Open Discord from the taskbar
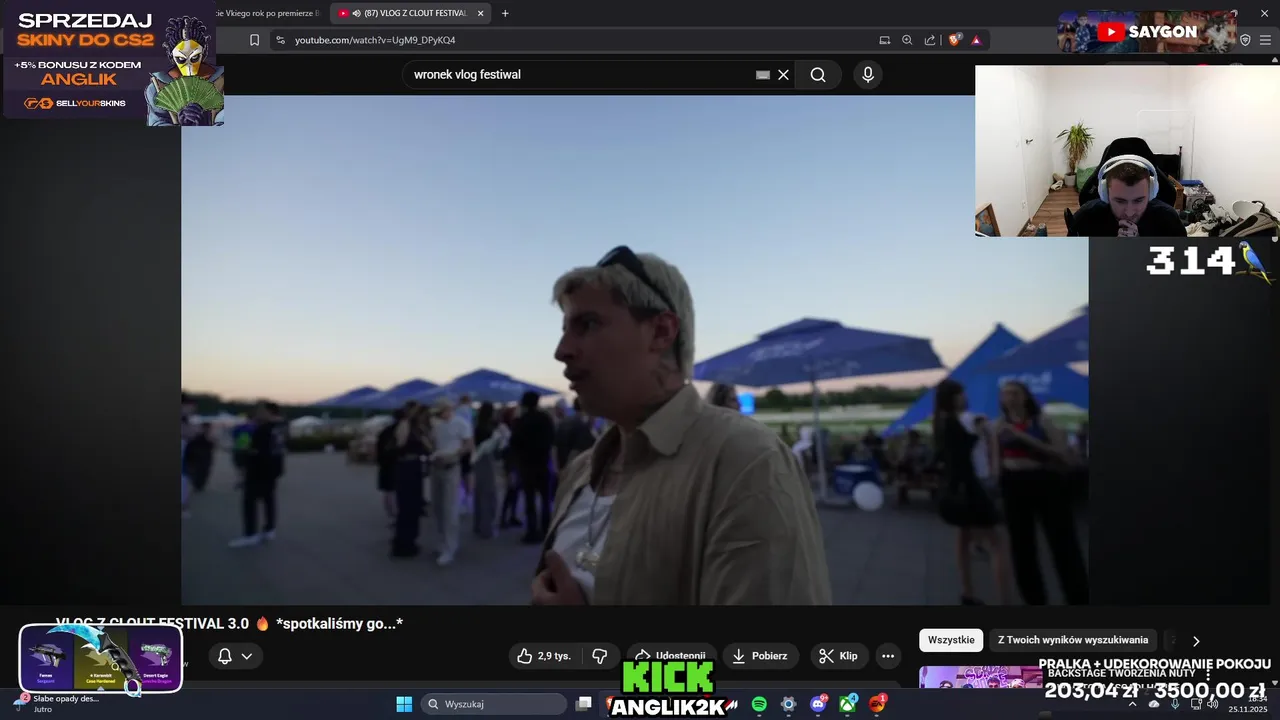This screenshot has width=1280, height=720. pyautogui.click(x=818, y=704)
